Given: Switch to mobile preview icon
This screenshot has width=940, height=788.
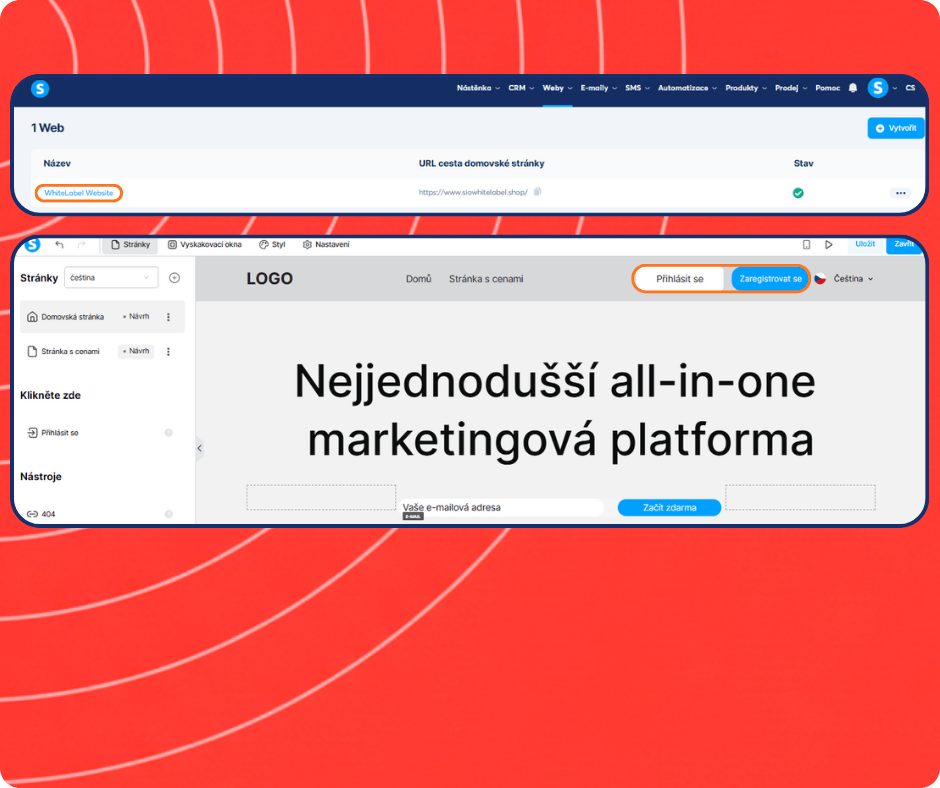Looking at the screenshot, I should point(806,244).
